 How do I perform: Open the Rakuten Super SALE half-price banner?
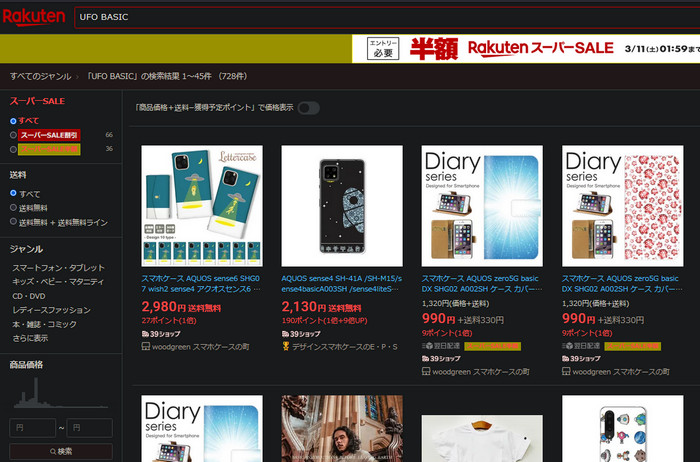click(526, 49)
